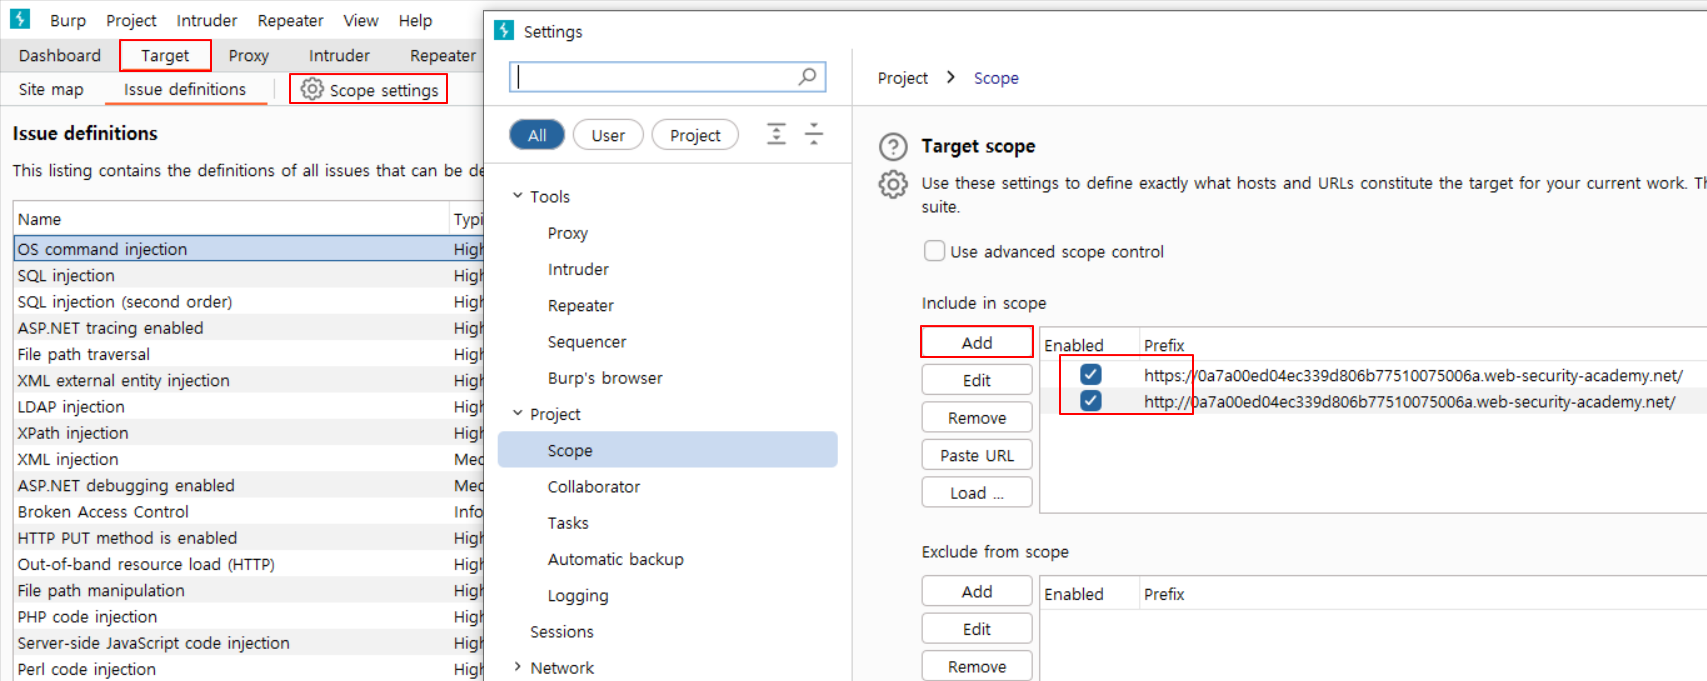Screen dimensions: 1707x681
Task: Click the Scope settings gear icon
Action: 312,89
